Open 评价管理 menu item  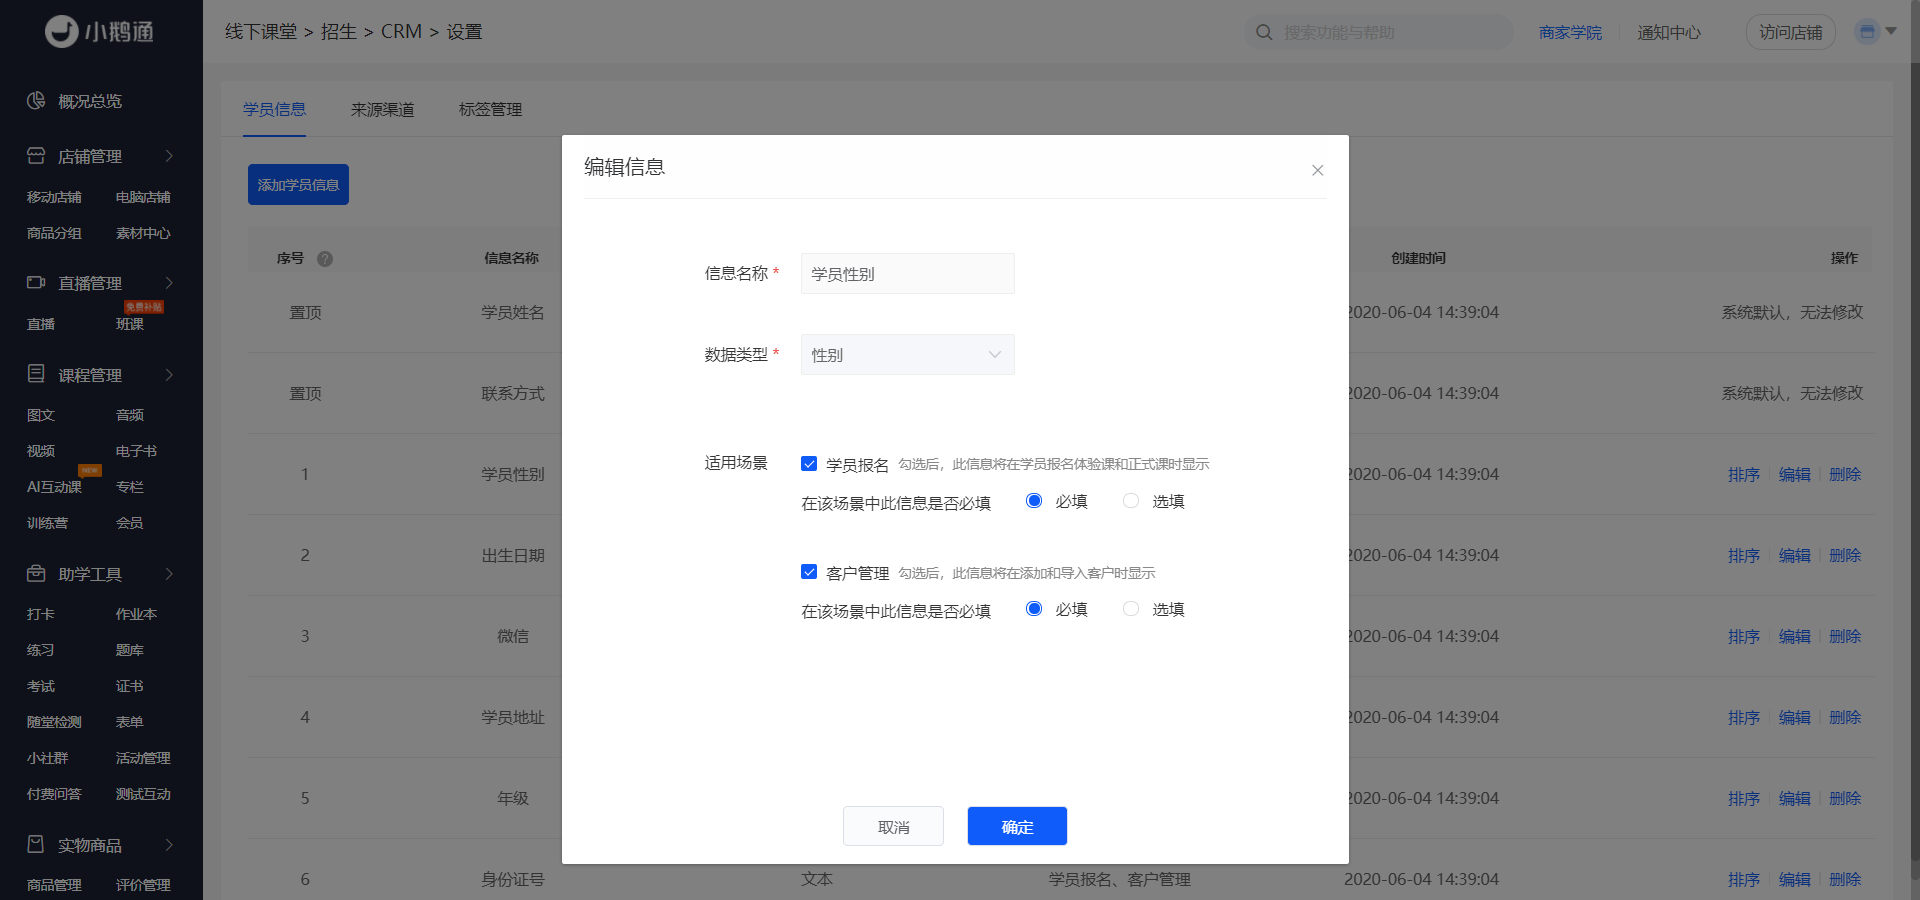click(x=143, y=885)
